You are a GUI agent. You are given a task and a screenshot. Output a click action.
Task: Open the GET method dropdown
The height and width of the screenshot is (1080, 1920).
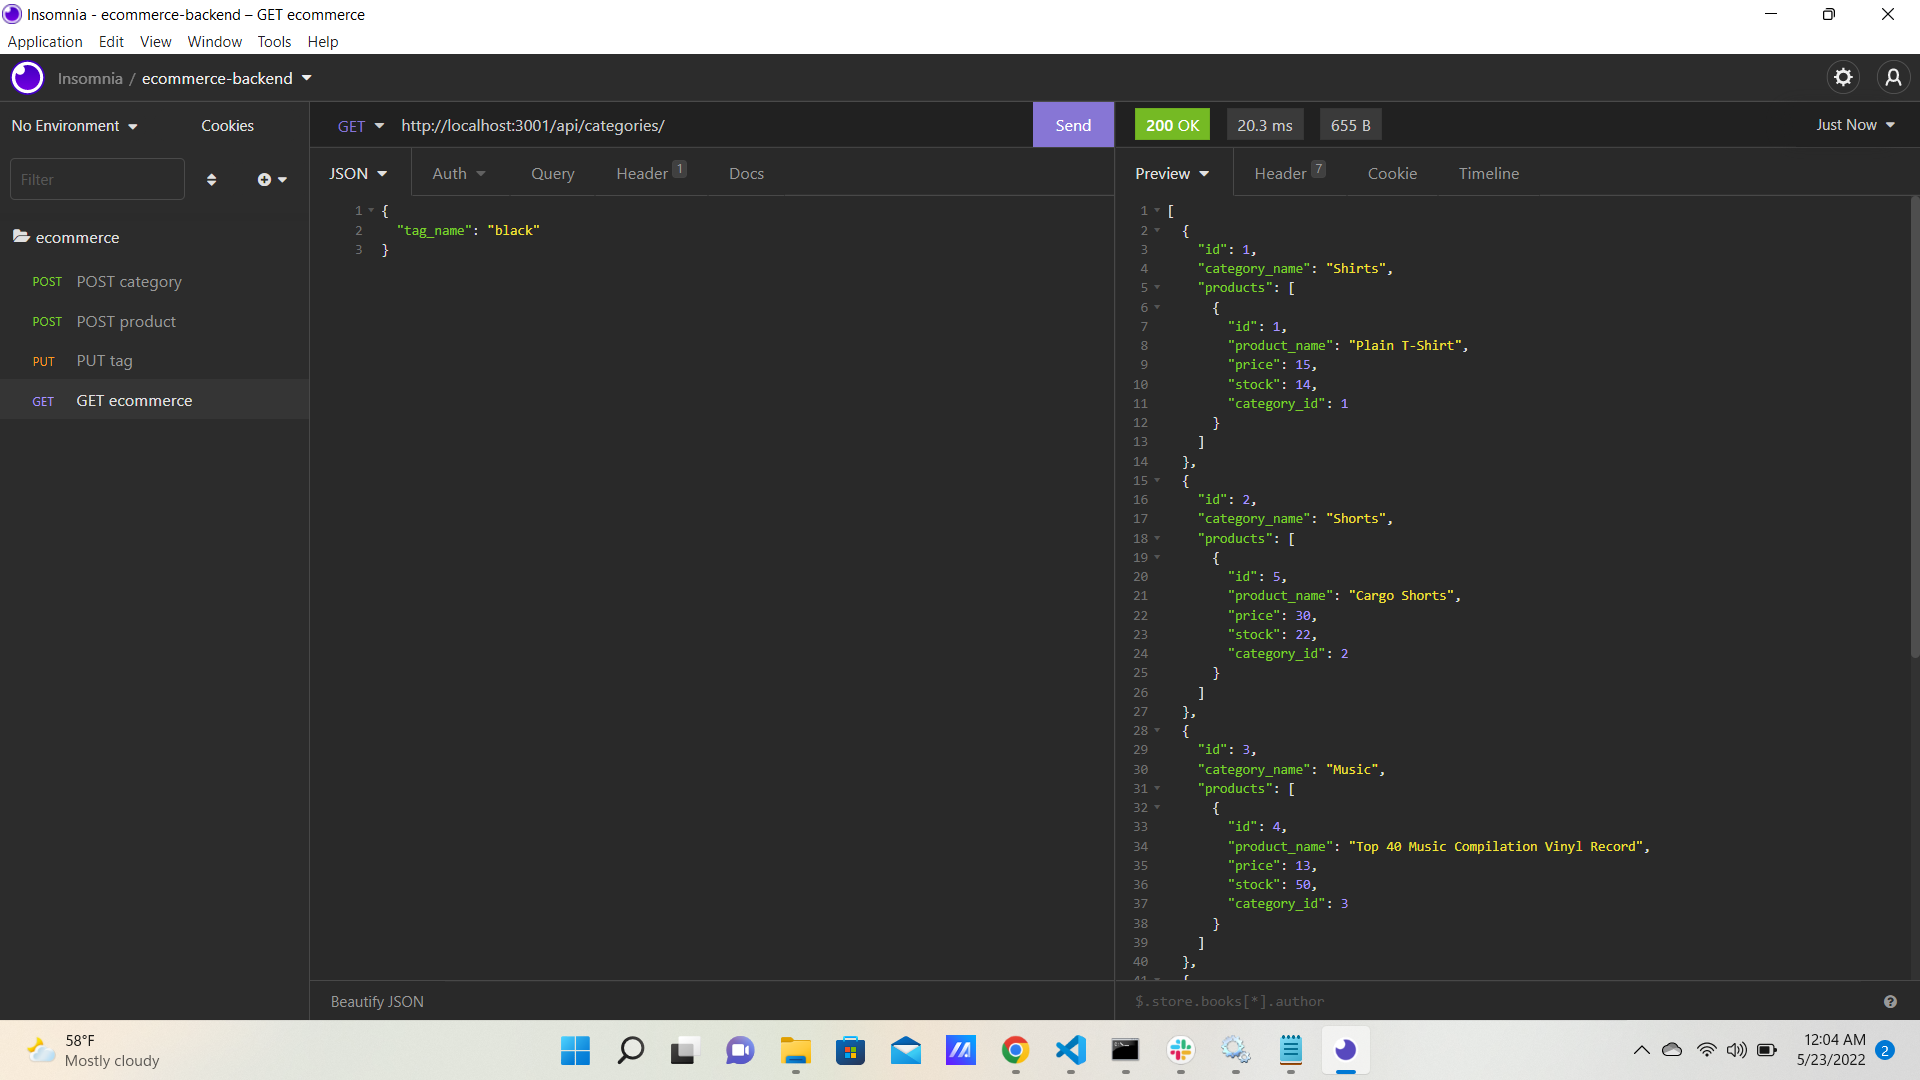click(360, 126)
